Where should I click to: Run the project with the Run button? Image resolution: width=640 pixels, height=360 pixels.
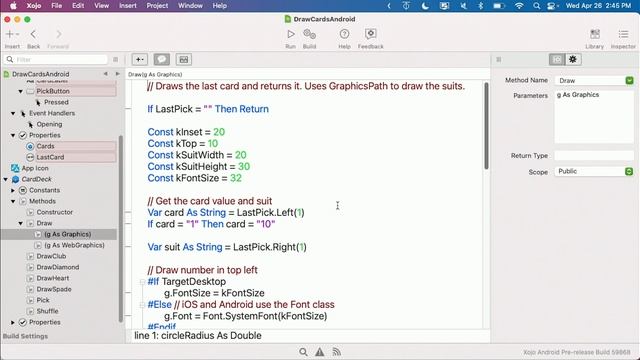[291, 34]
